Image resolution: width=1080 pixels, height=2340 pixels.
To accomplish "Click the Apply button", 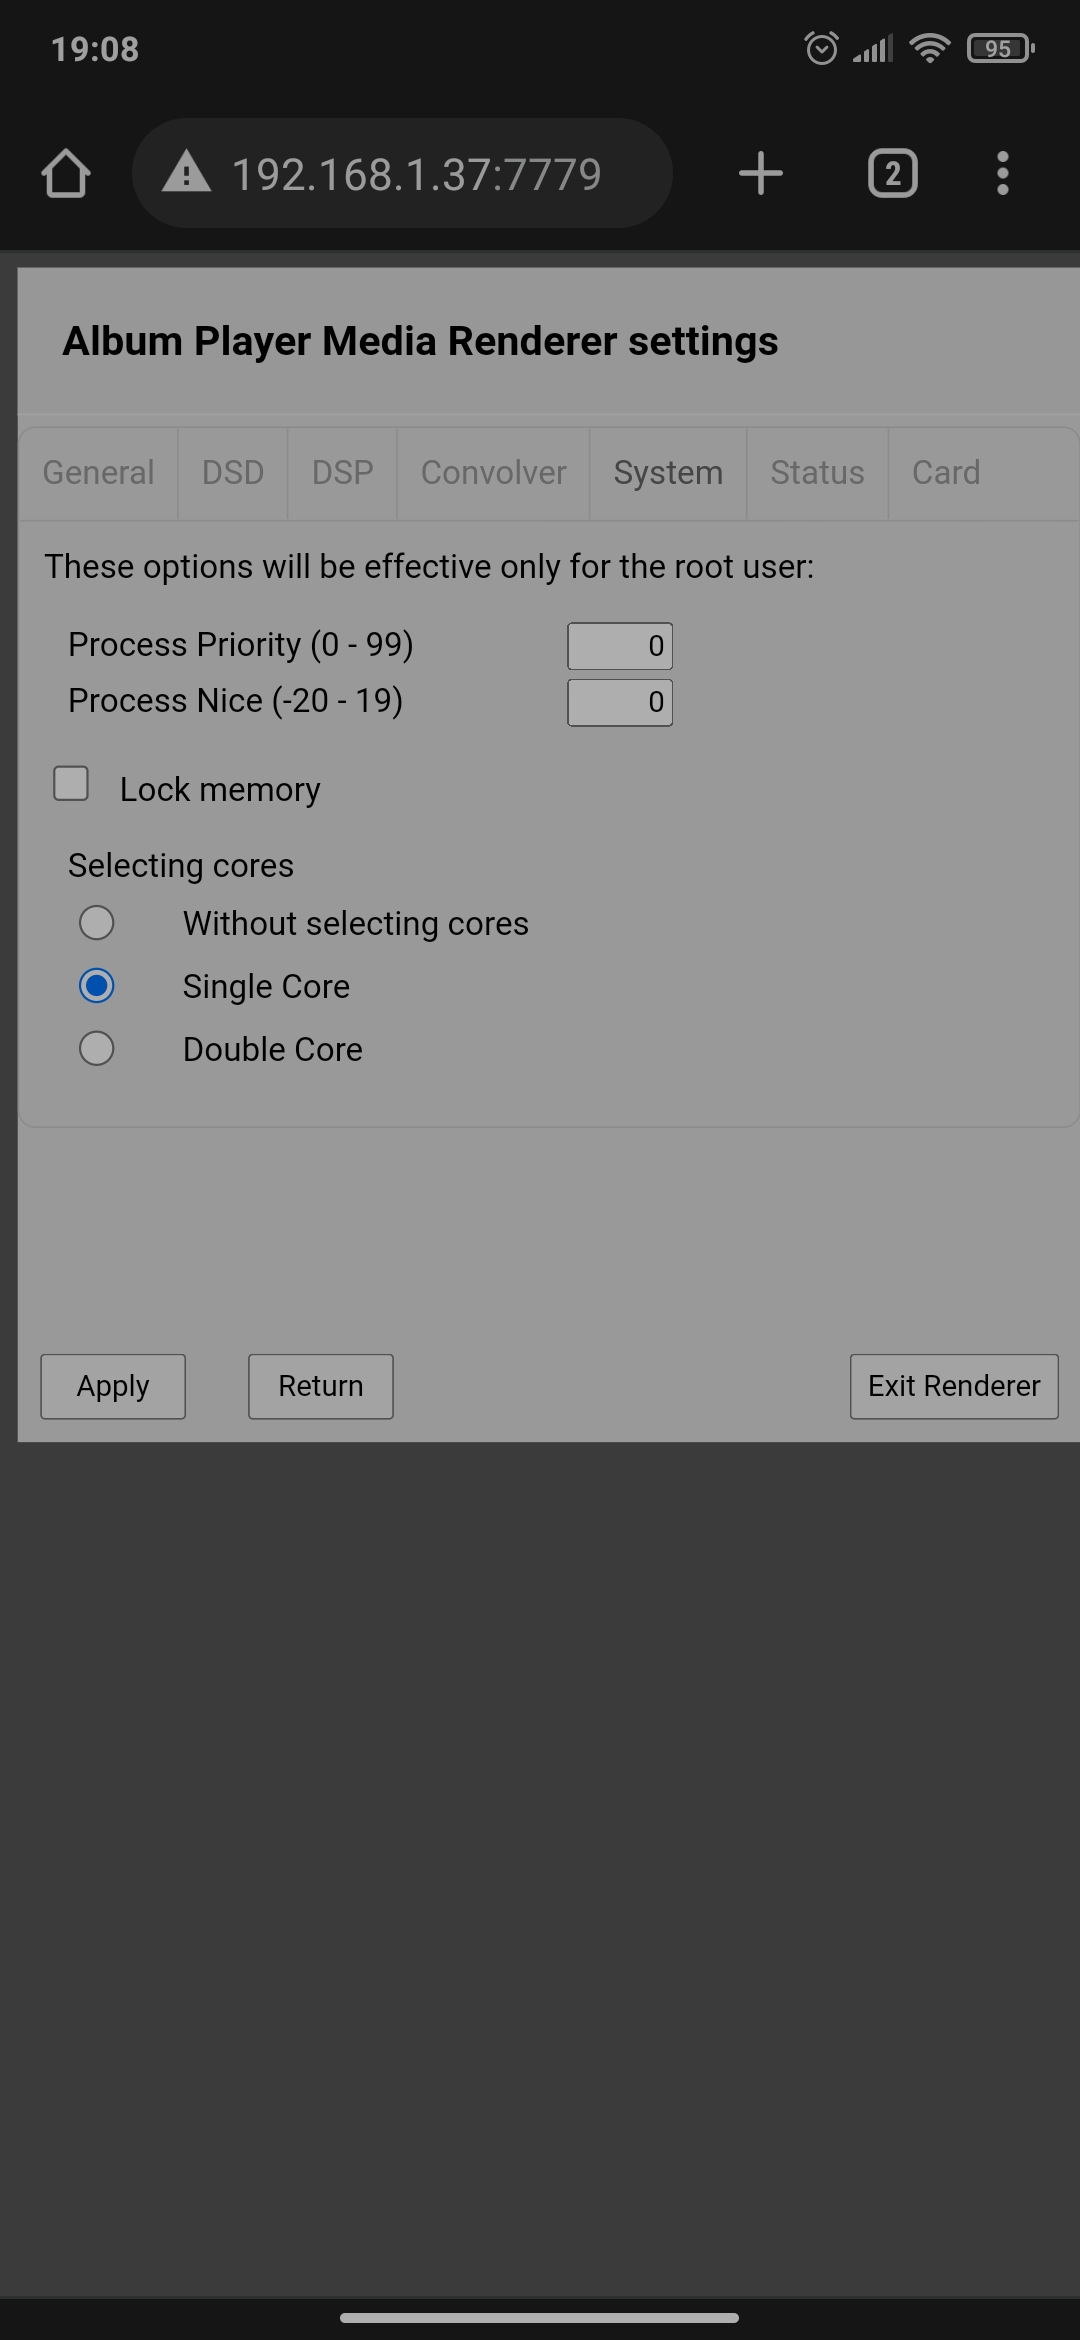I will 113,1386.
